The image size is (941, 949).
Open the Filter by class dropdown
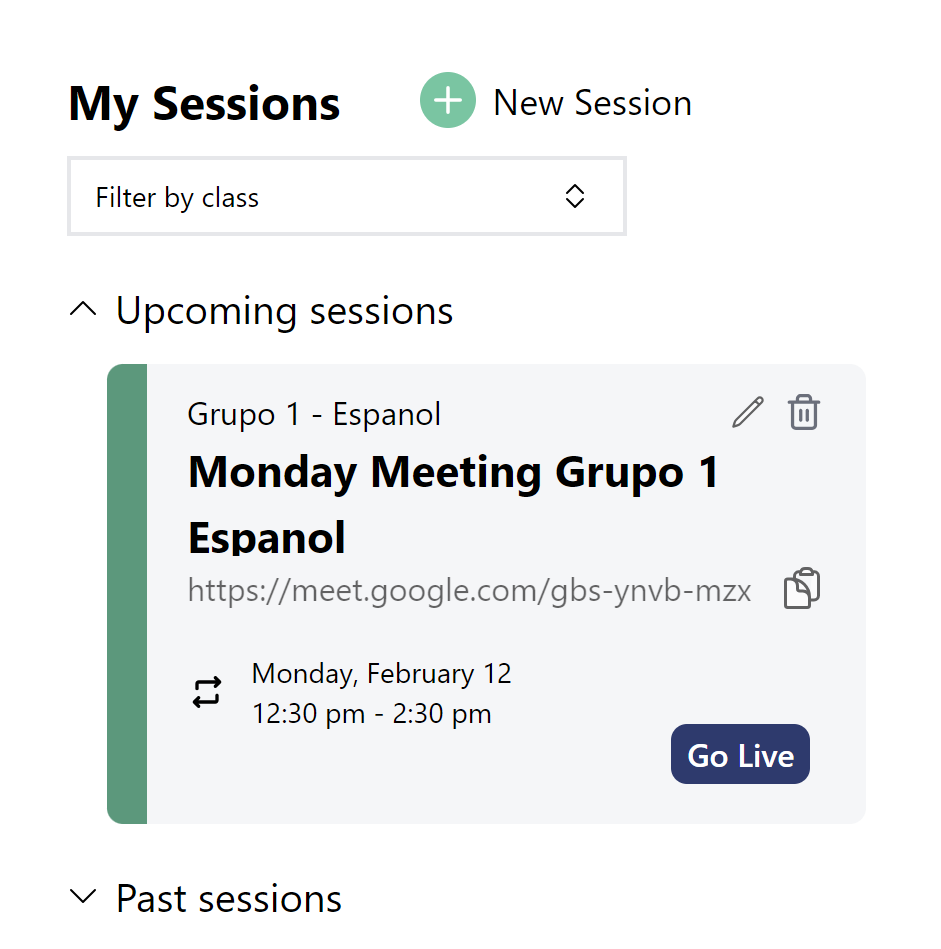pyautogui.click(x=346, y=197)
